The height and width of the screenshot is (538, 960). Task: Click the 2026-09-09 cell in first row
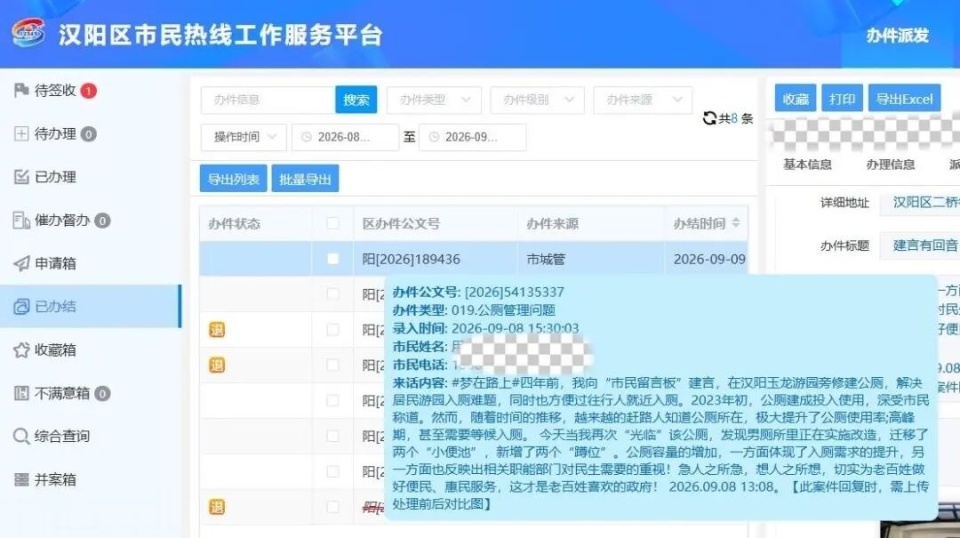[x=709, y=259]
